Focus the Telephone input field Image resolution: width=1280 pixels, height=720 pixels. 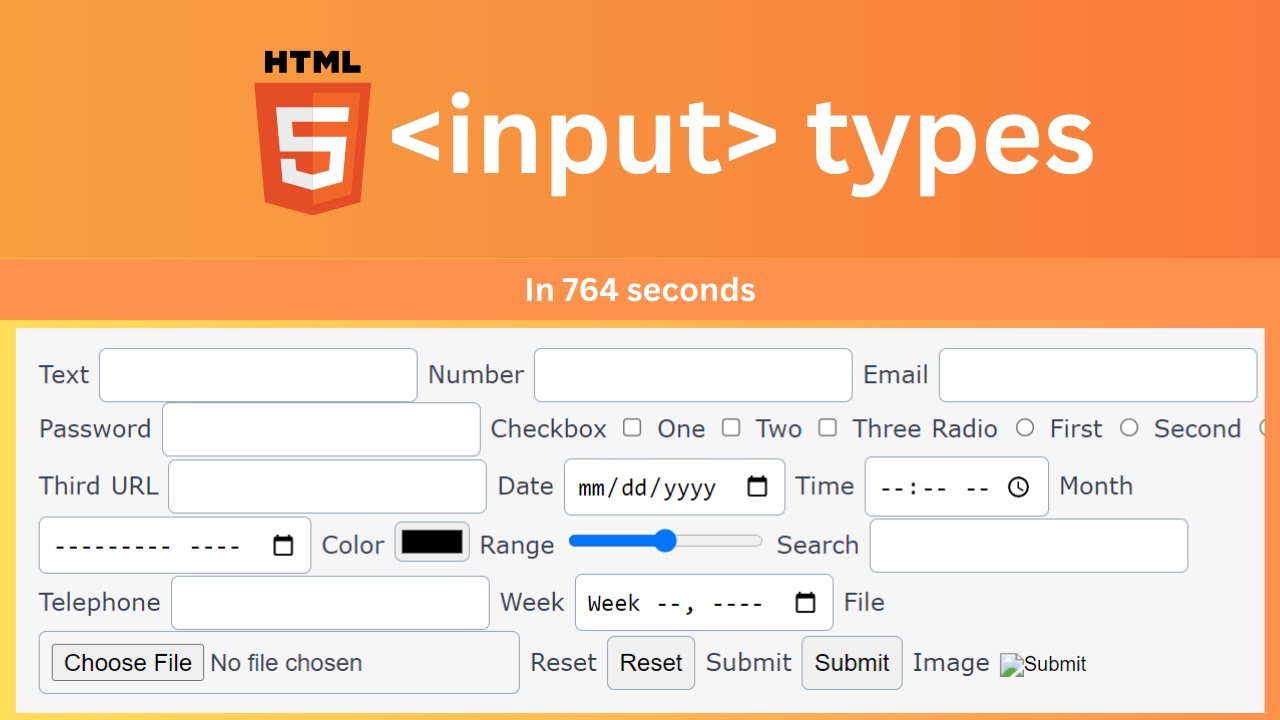pyautogui.click(x=330, y=603)
